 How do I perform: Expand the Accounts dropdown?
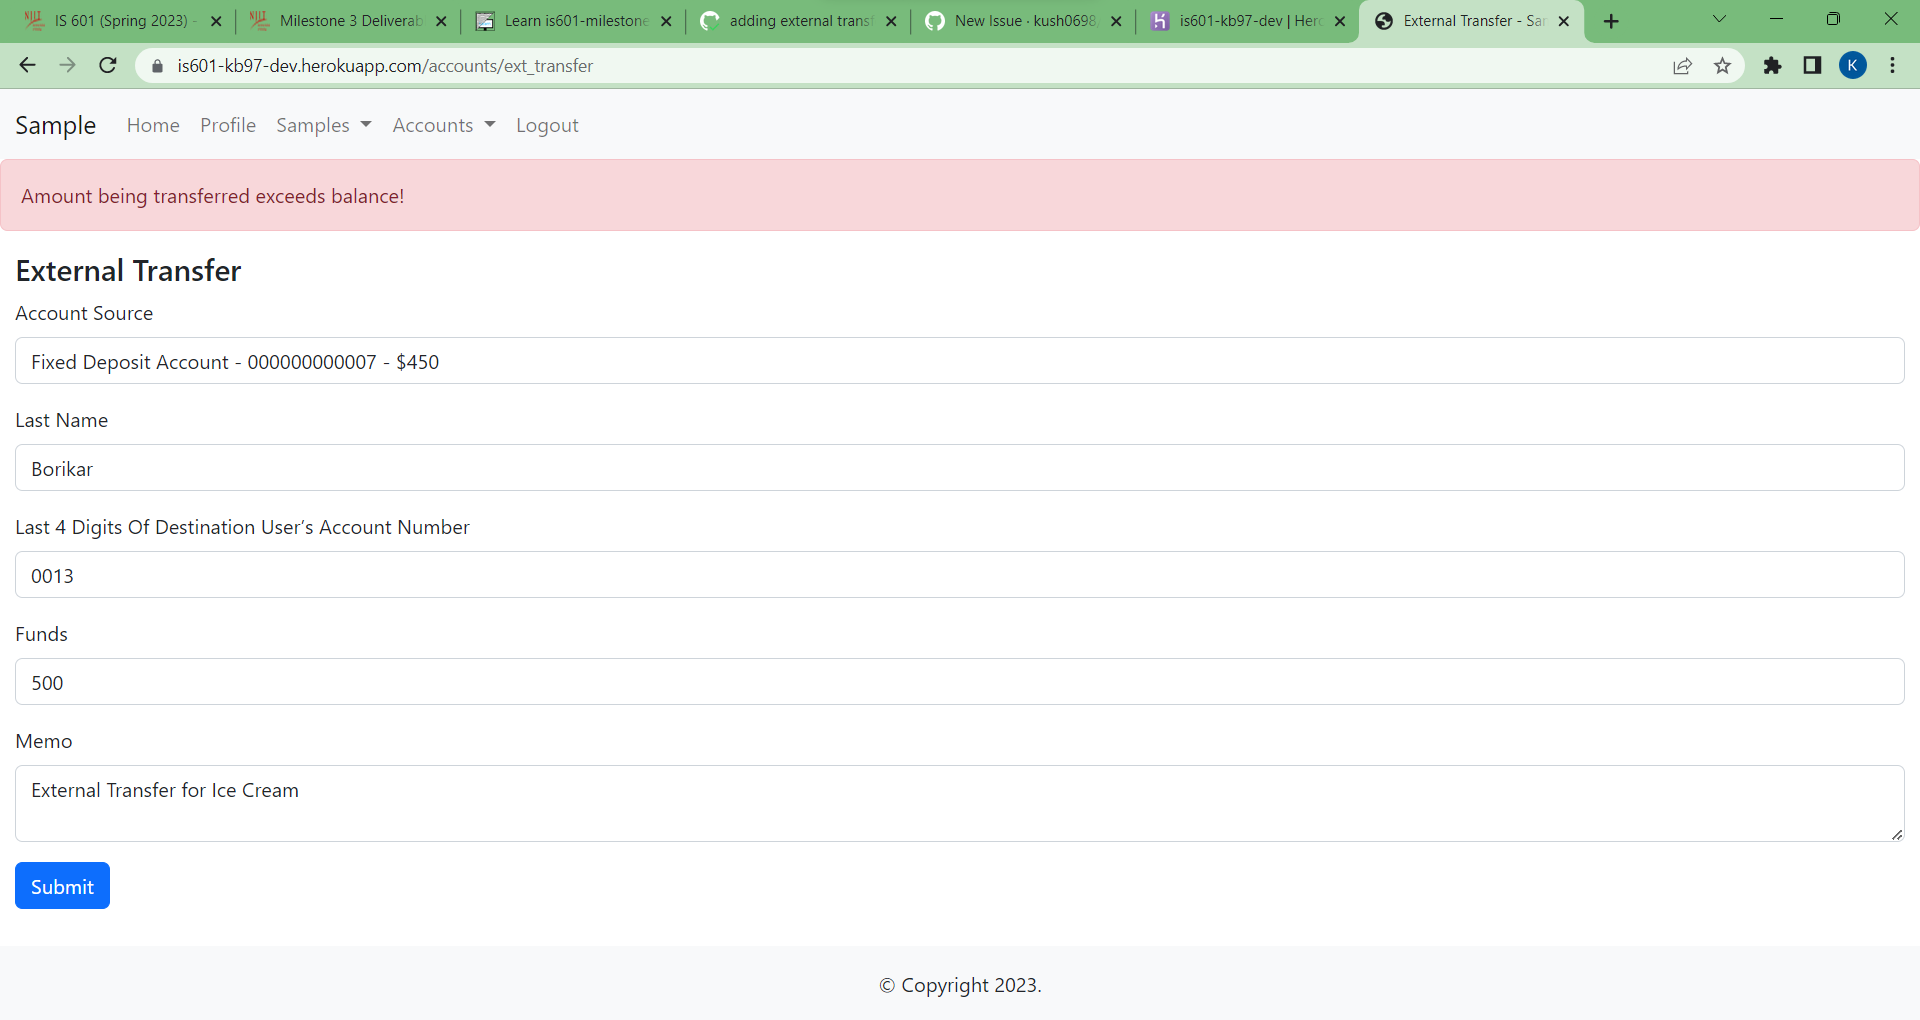pyautogui.click(x=443, y=125)
